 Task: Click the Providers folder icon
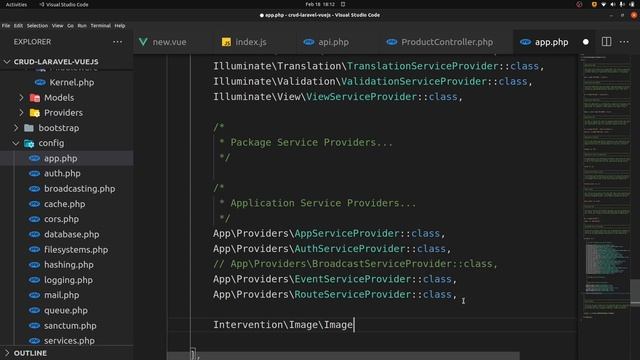(x=35, y=113)
